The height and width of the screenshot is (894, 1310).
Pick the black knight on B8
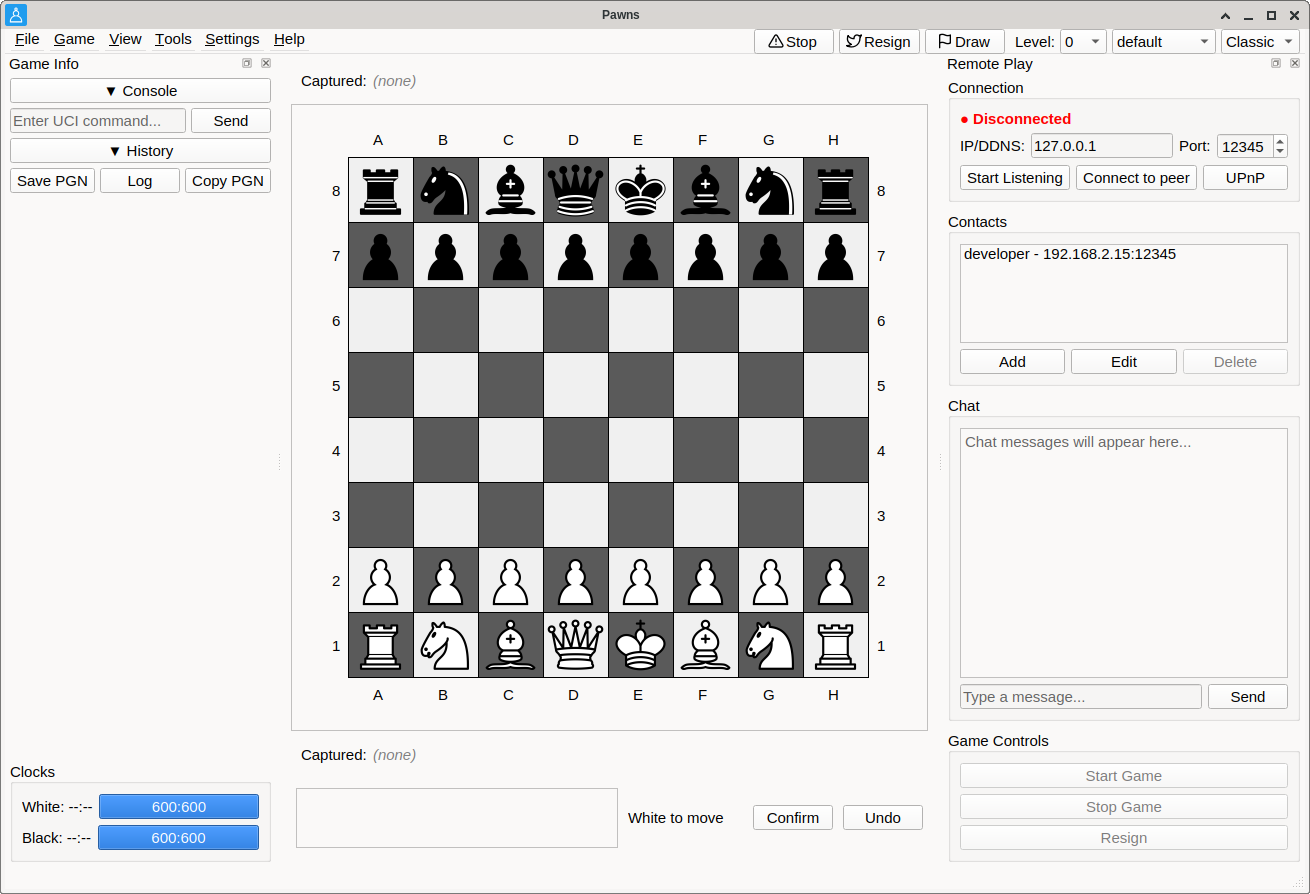[x=443, y=190]
